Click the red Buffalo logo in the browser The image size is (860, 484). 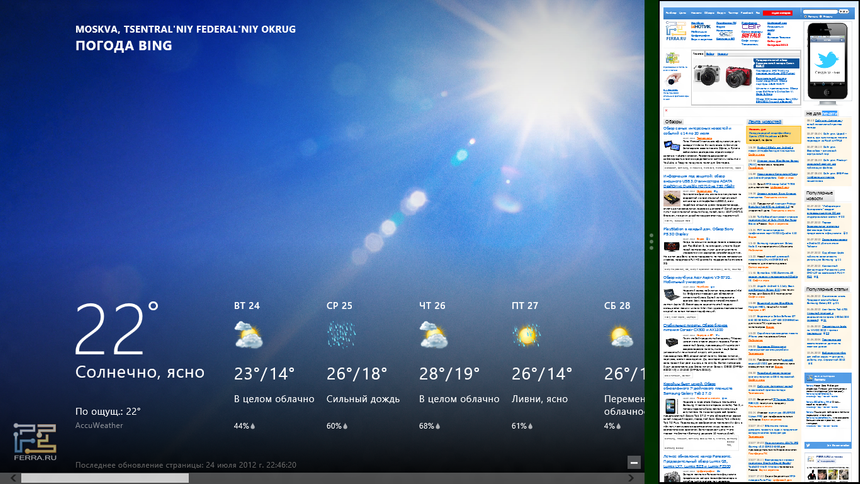click(751, 36)
